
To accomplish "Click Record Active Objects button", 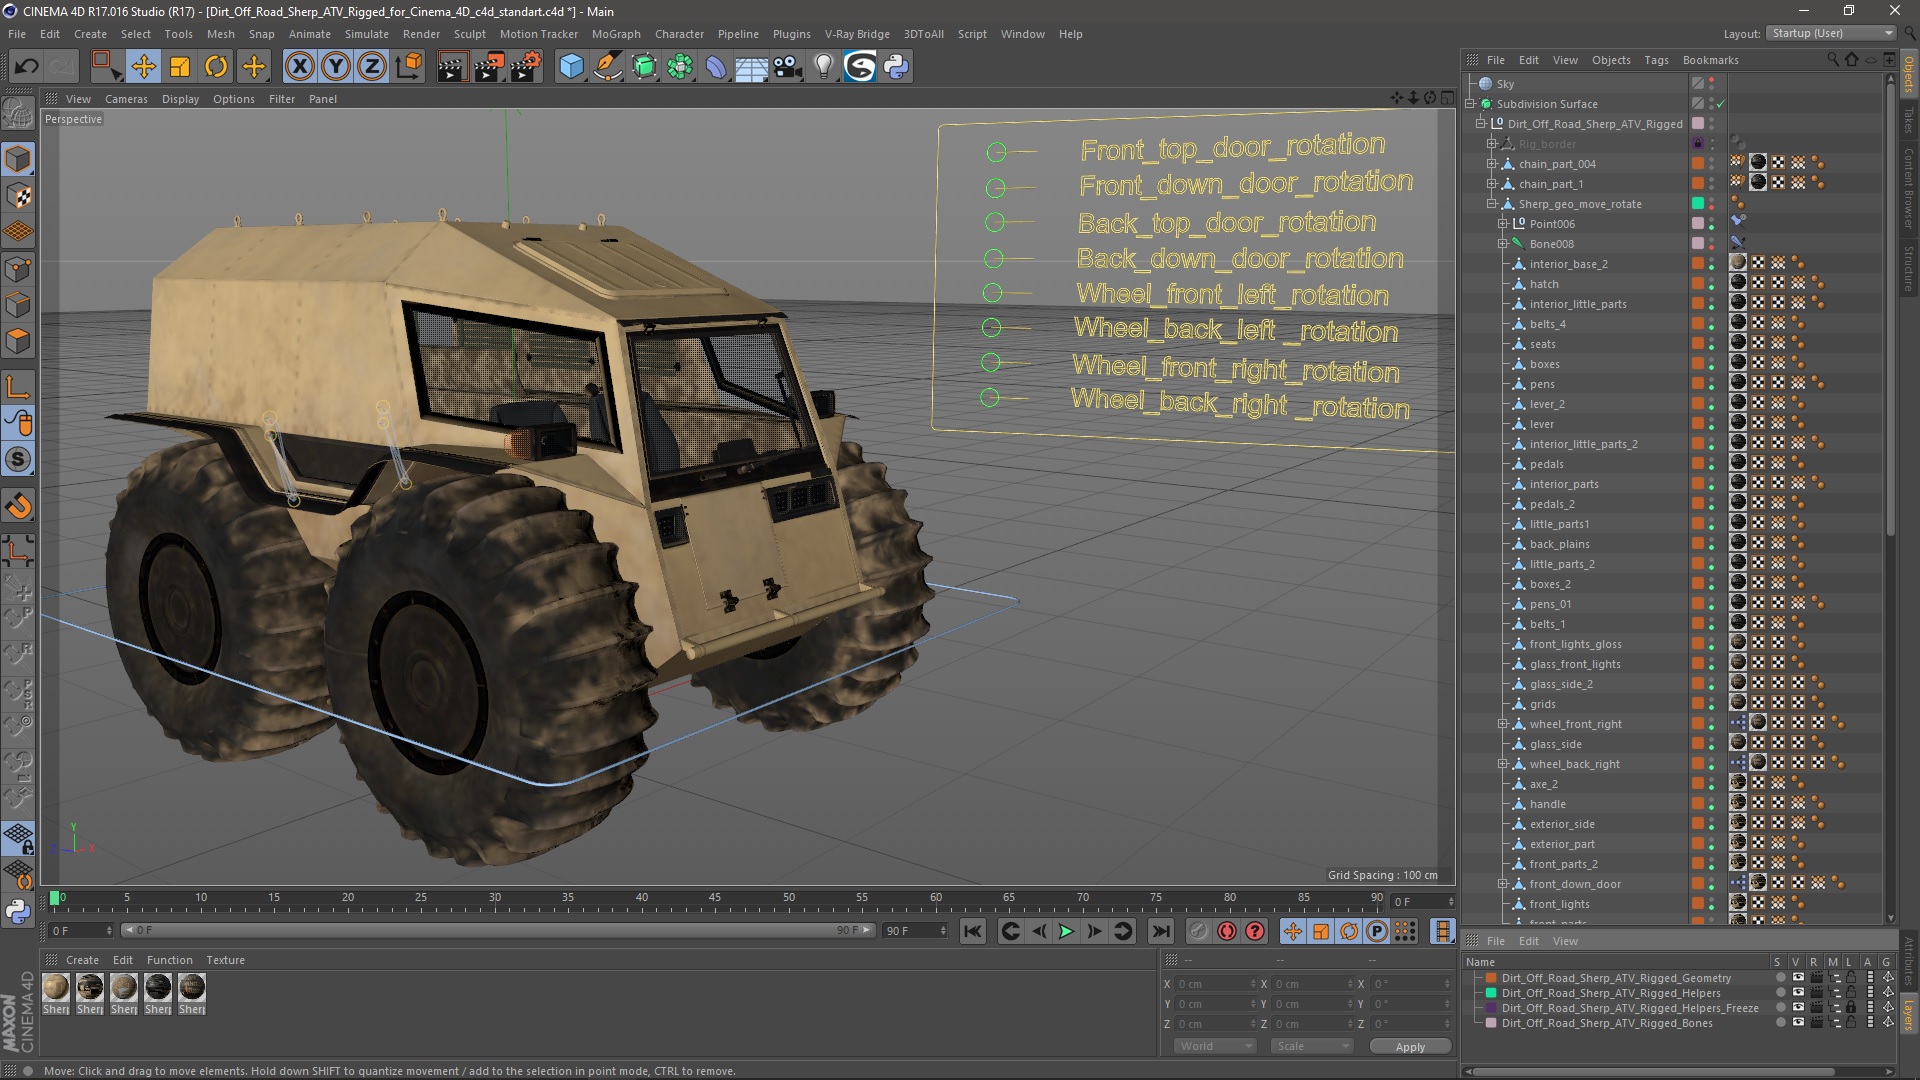I will 1198,931.
